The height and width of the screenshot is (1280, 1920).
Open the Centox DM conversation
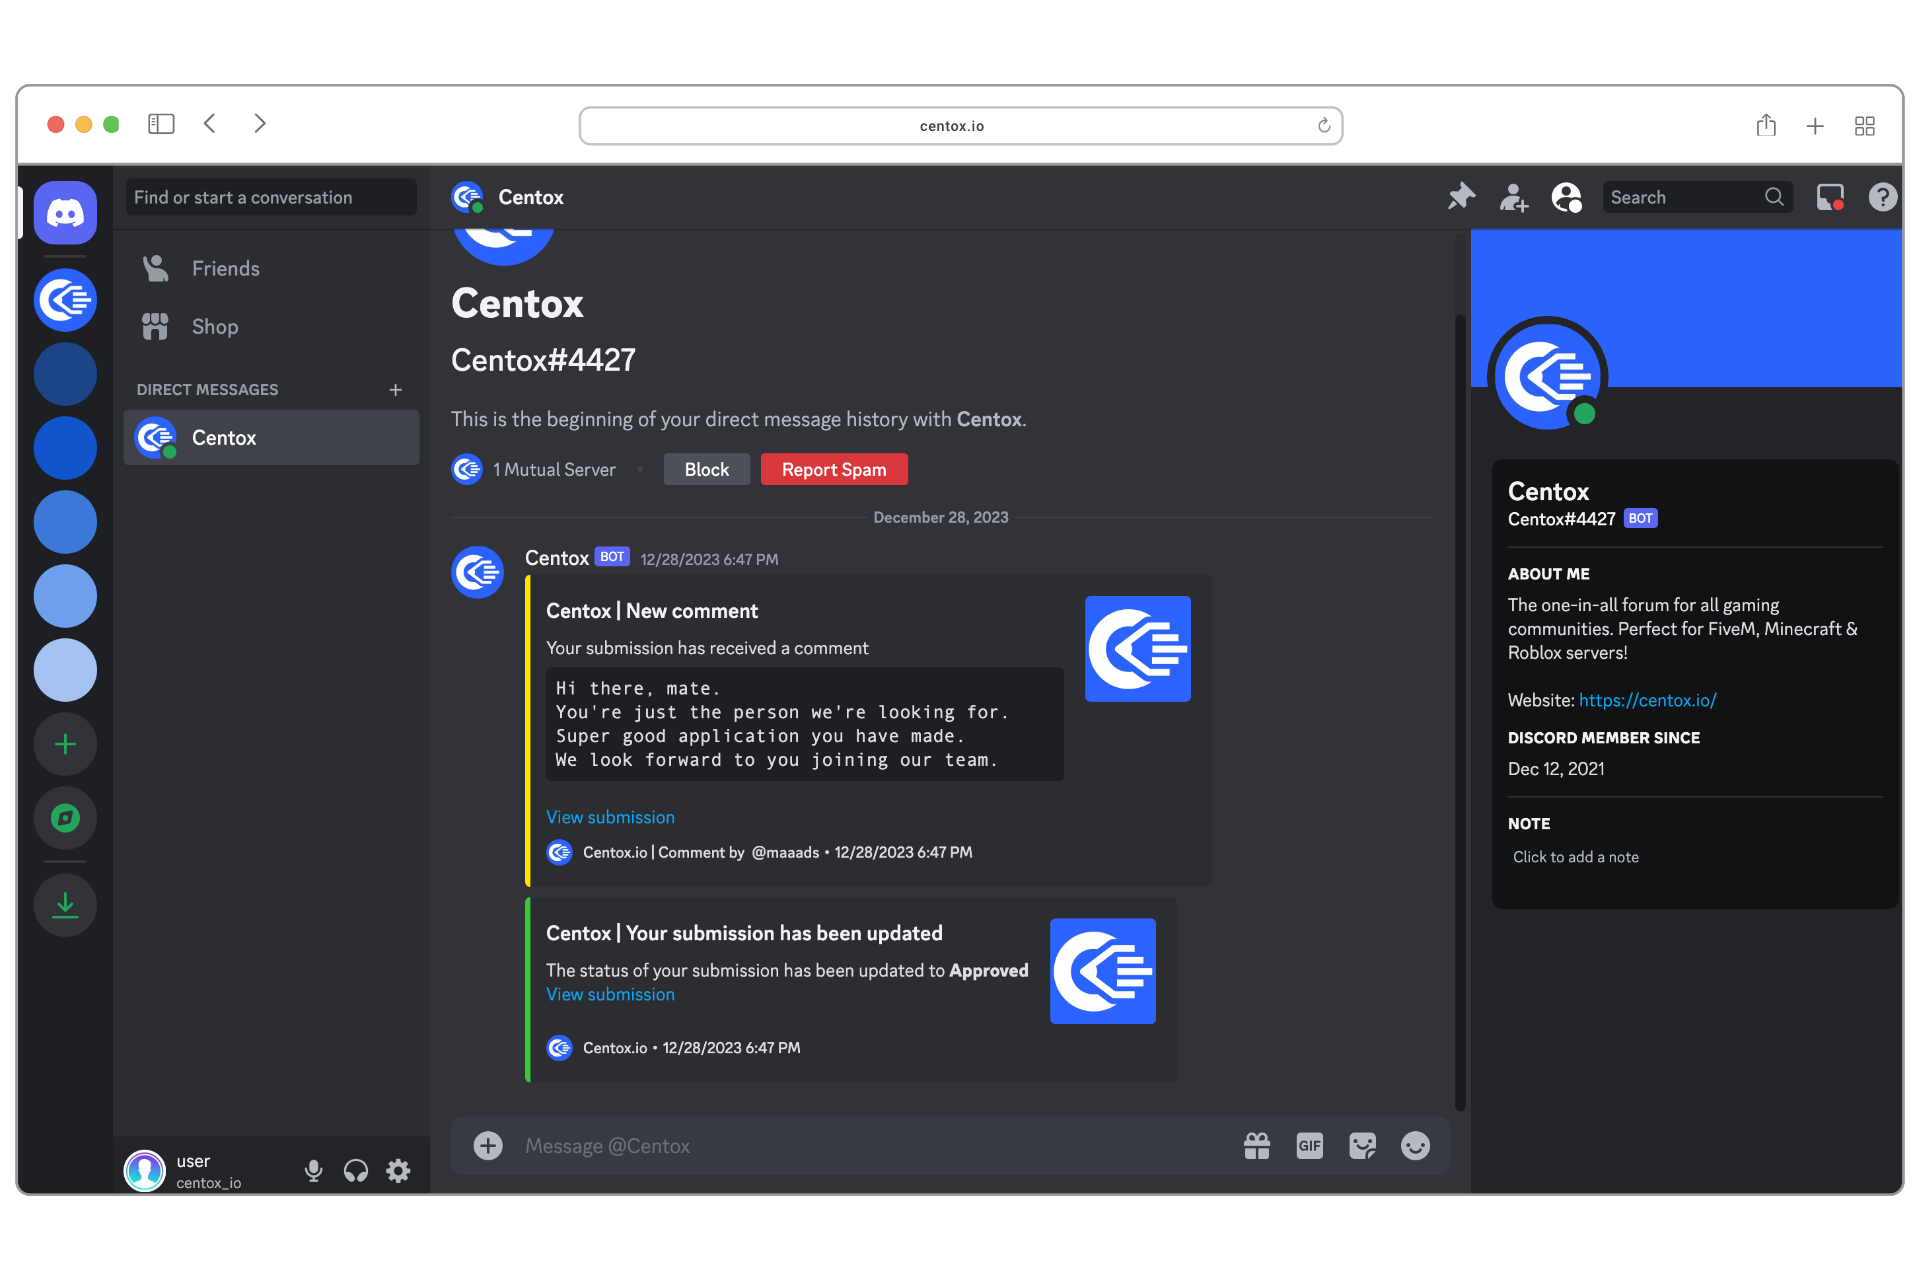[x=271, y=437]
